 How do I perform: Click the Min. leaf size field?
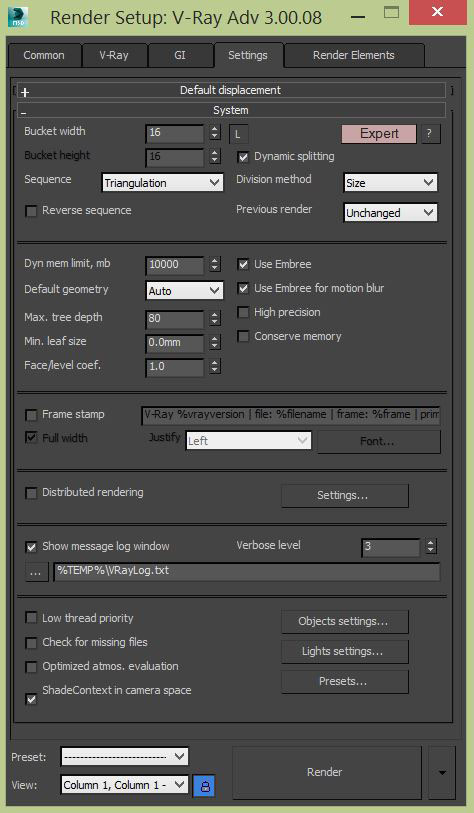click(175, 343)
